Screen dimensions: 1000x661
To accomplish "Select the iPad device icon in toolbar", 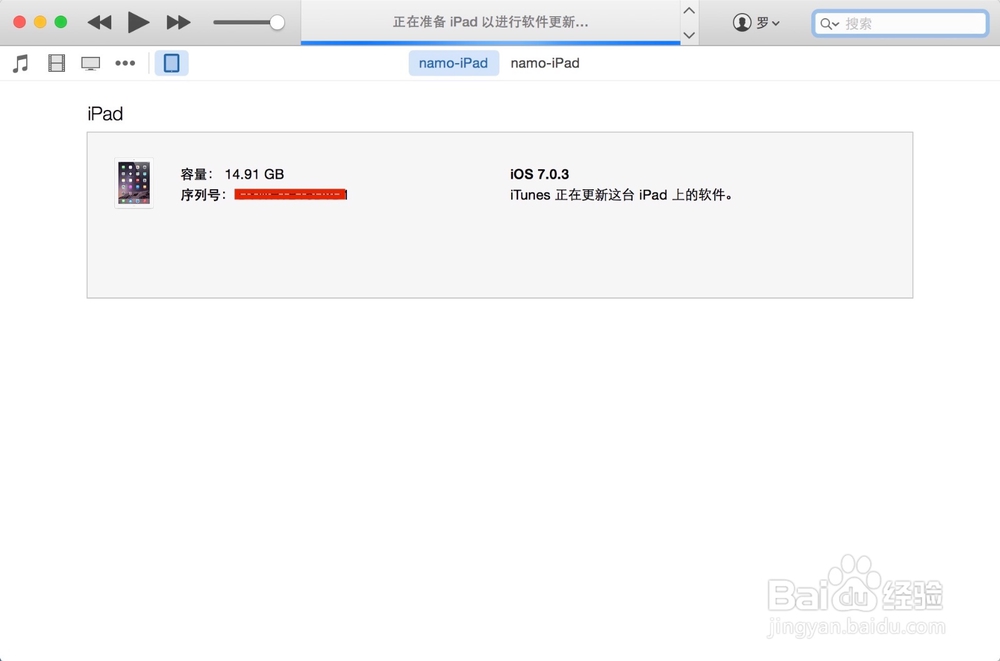I will [171, 62].
